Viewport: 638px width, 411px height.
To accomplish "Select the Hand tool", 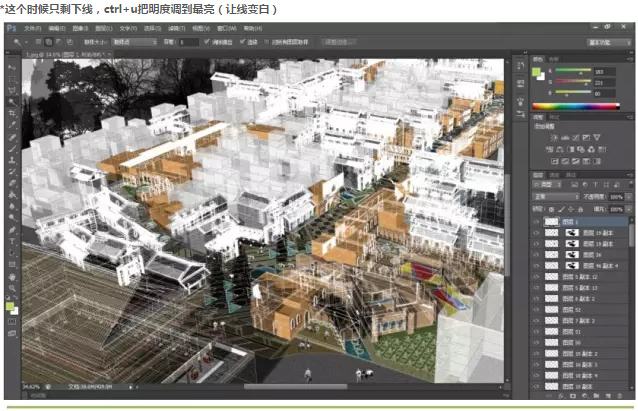I will (x=12, y=277).
